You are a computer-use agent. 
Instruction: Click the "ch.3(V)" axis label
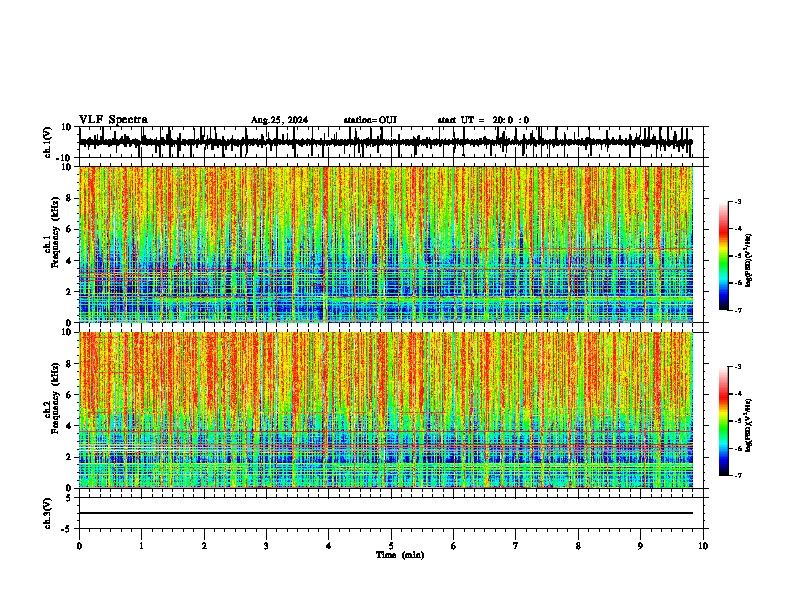pos(48,513)
